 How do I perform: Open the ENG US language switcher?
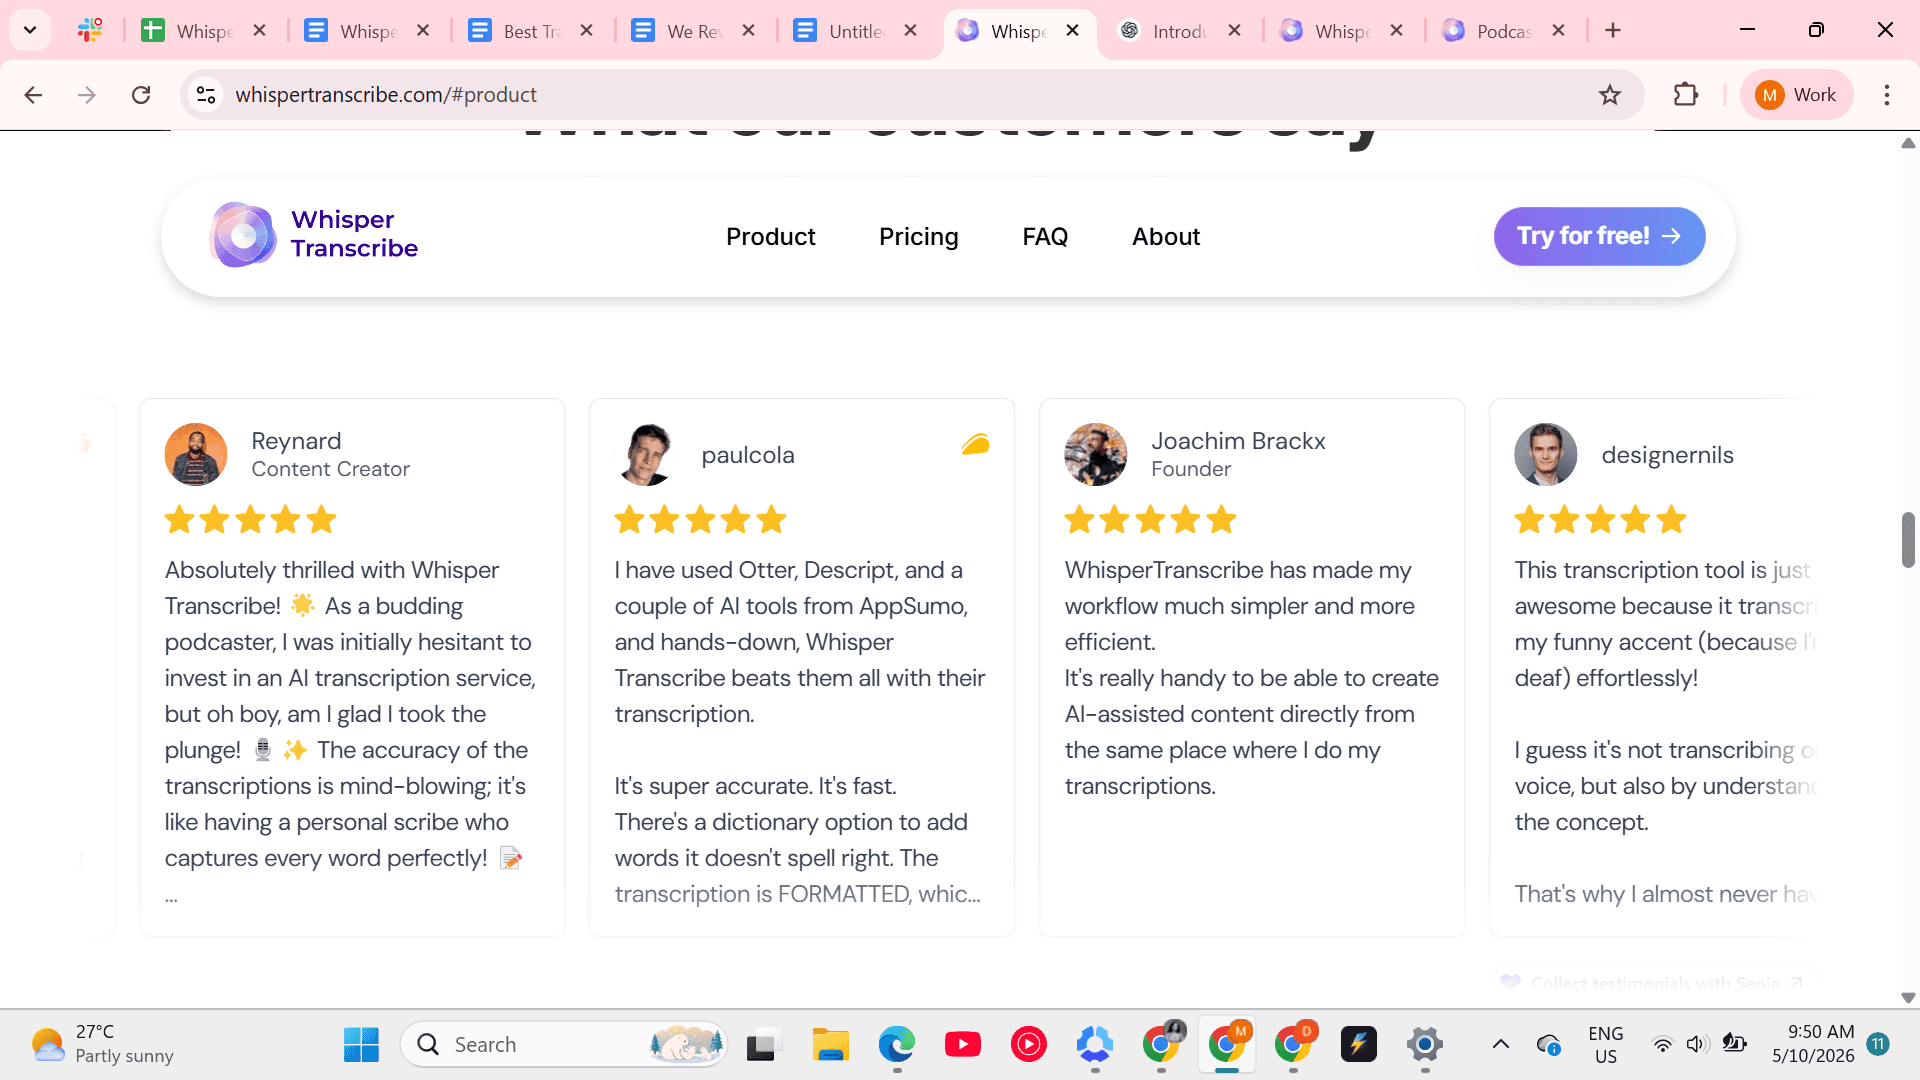tap(1605, 1044)
